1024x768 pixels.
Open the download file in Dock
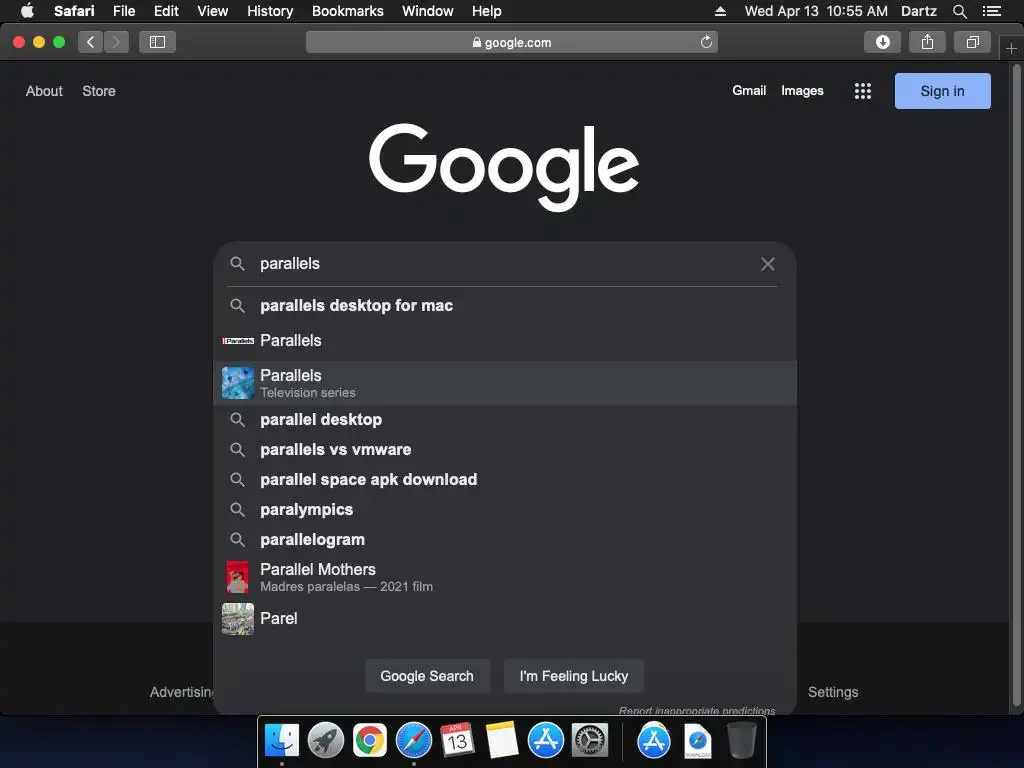click(x=697, y=741)
